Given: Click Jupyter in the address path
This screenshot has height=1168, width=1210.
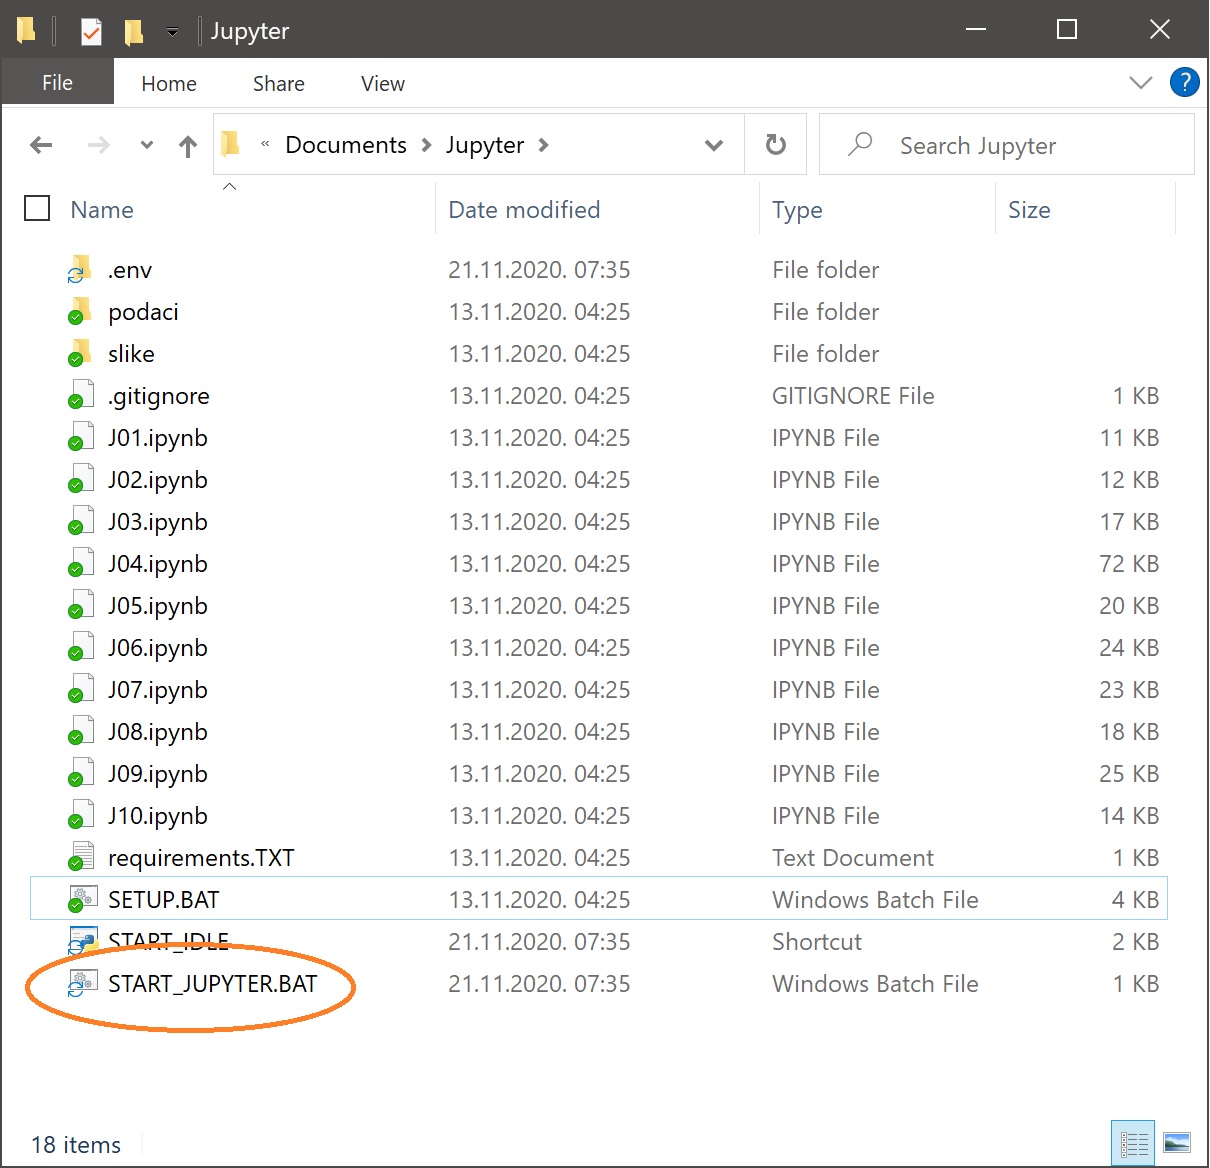Looking at the screenshot, I should pos(485,145).
